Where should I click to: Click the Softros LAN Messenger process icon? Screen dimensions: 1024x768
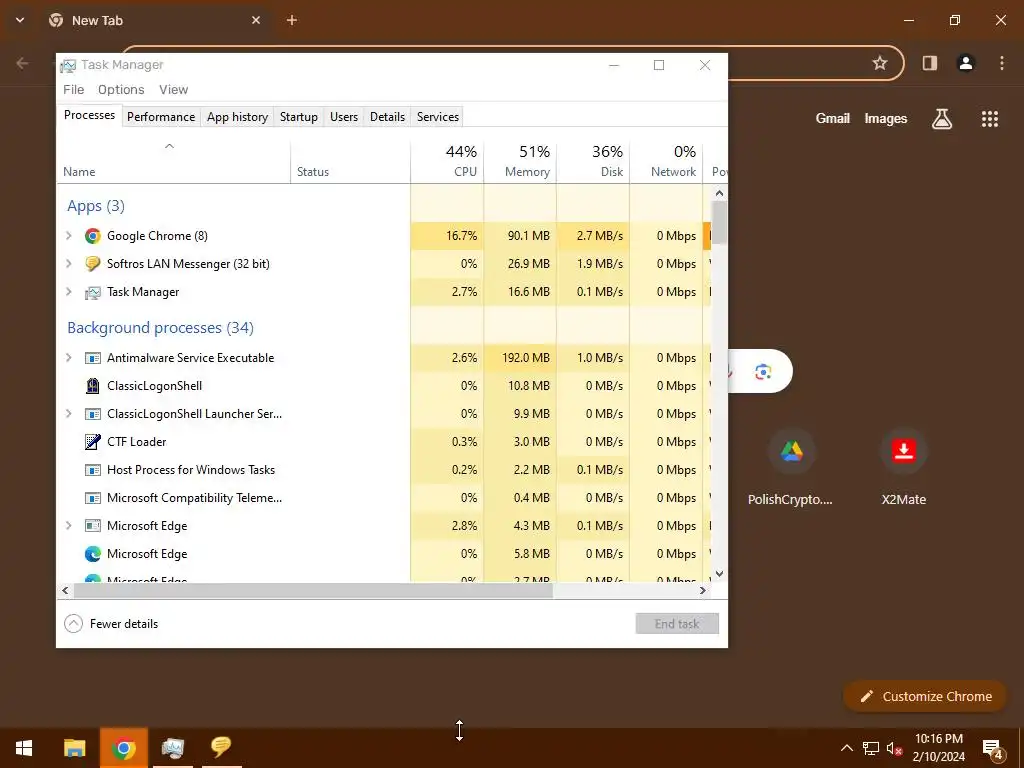click(x=93, y=264)
